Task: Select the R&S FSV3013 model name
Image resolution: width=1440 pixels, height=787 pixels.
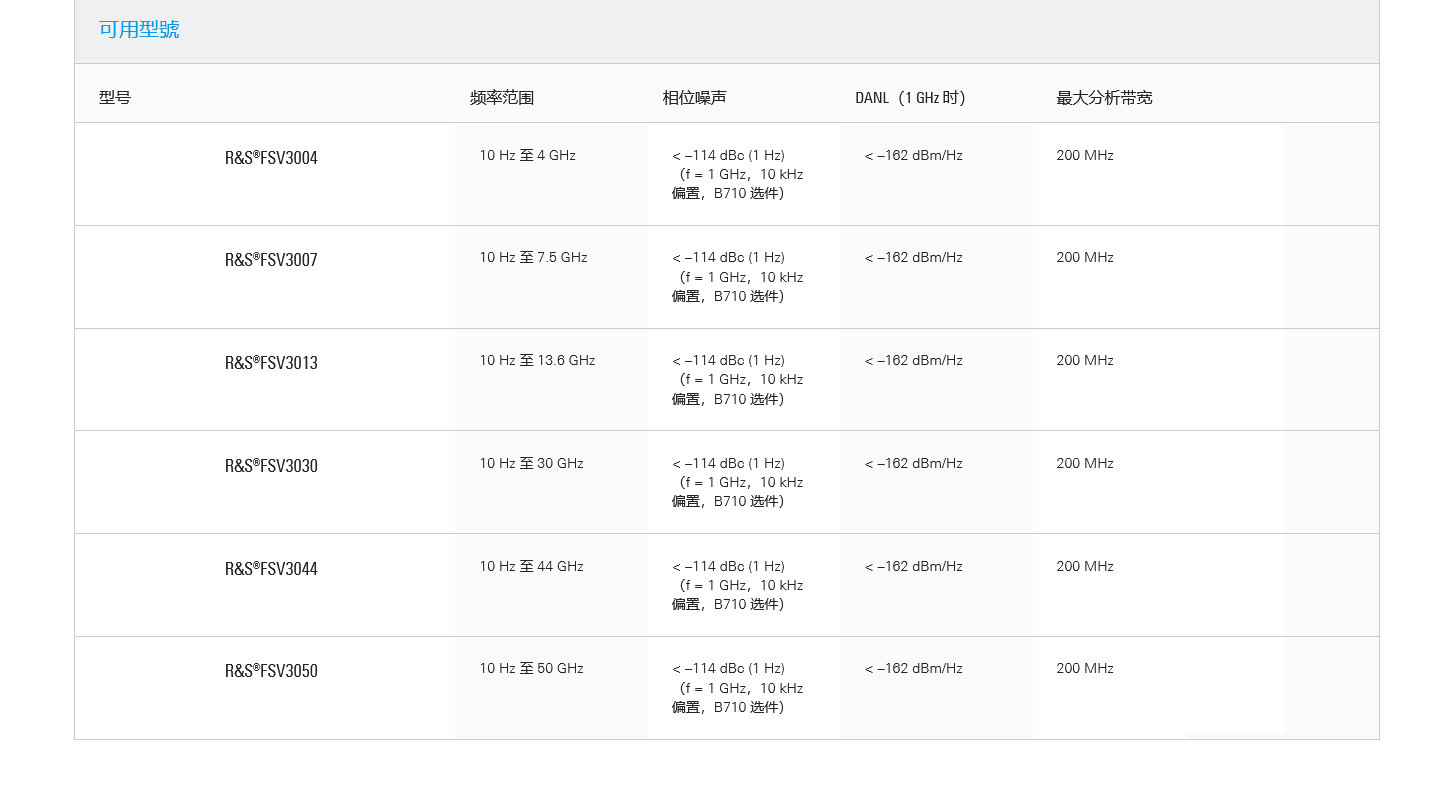Action: point(271,363)
